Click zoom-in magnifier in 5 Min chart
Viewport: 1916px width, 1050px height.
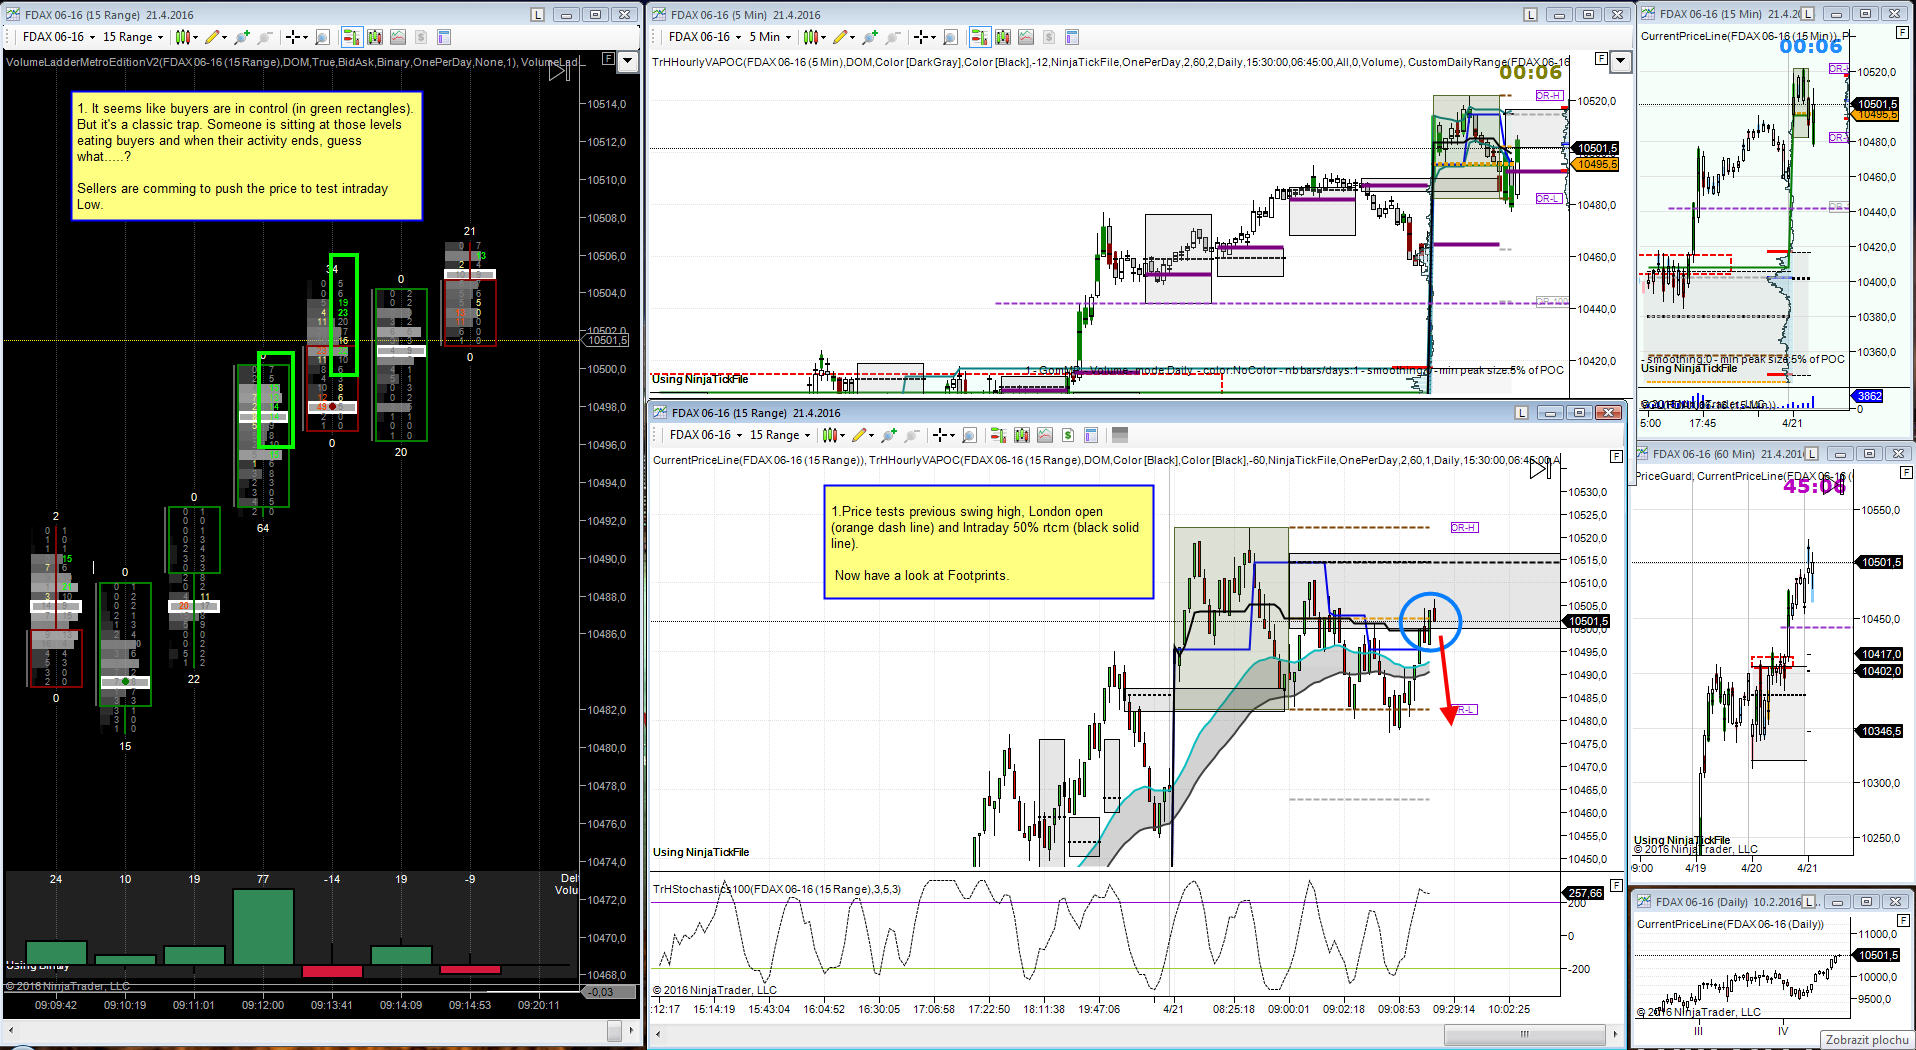point(869,37)
